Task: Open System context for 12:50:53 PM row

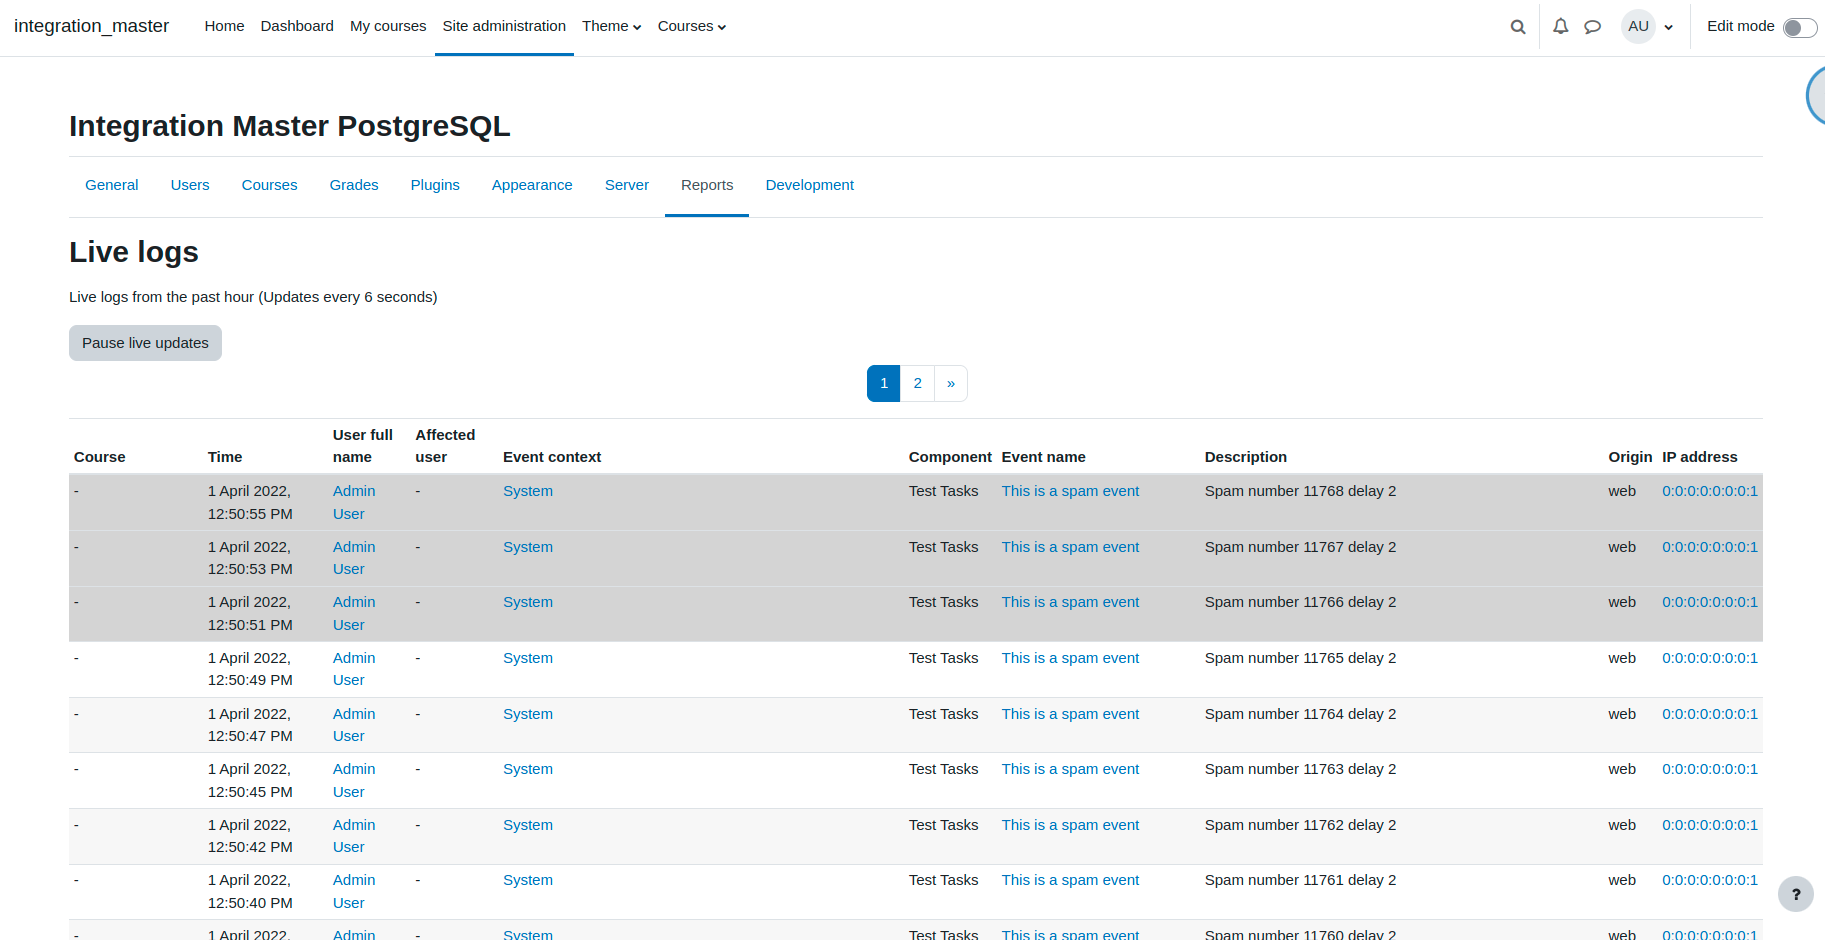Action: click(528, 547)
